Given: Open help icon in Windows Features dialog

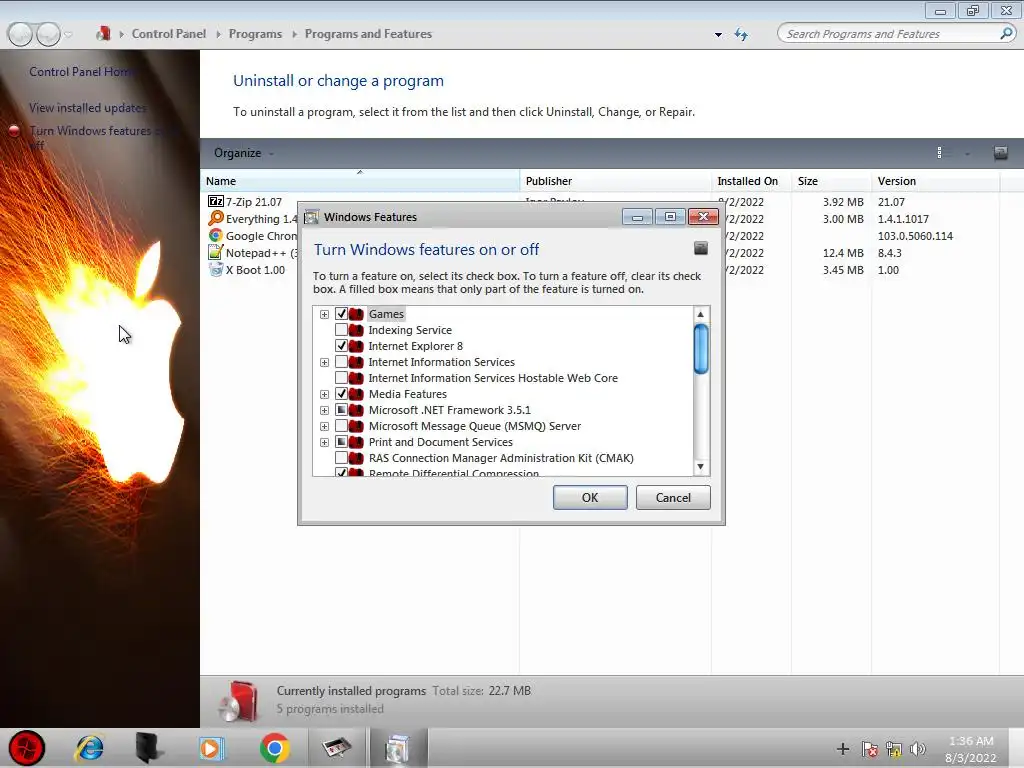Looking at the screenshot, I should tap(701, 248).
